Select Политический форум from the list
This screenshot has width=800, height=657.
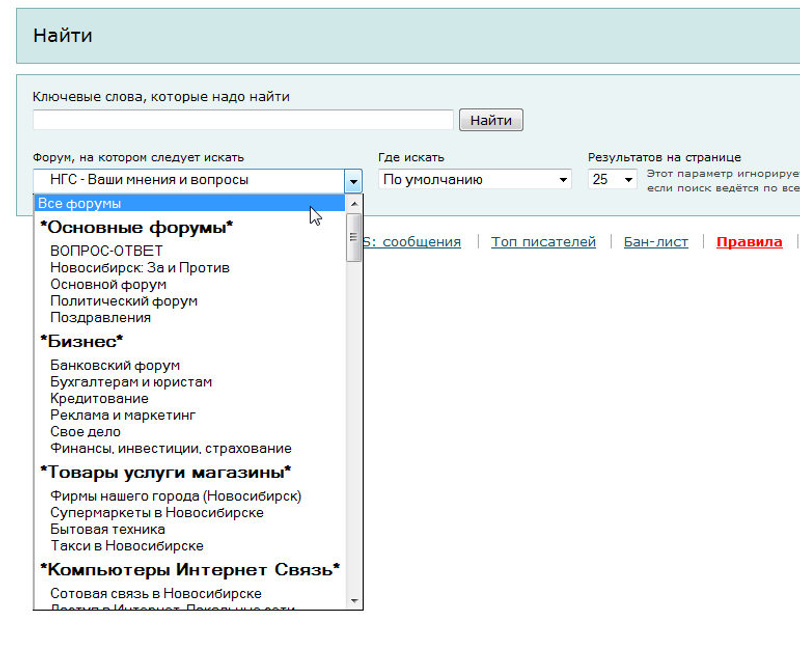click(123, 301)
